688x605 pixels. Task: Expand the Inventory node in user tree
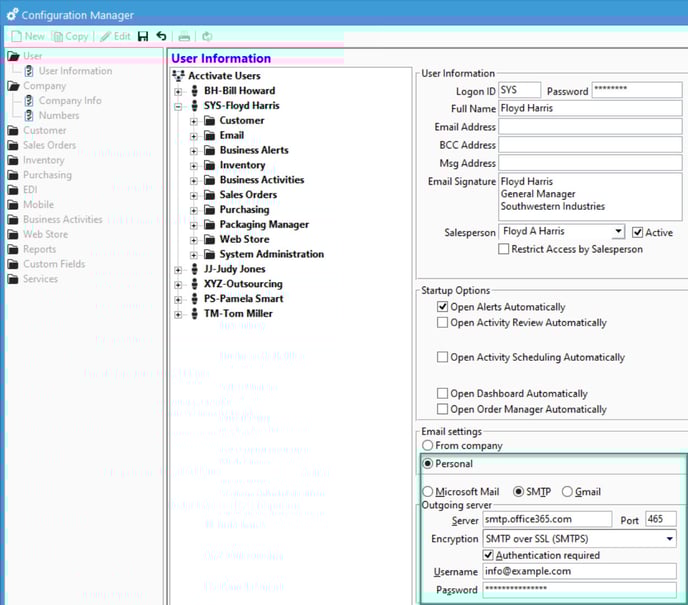(194, 166)
